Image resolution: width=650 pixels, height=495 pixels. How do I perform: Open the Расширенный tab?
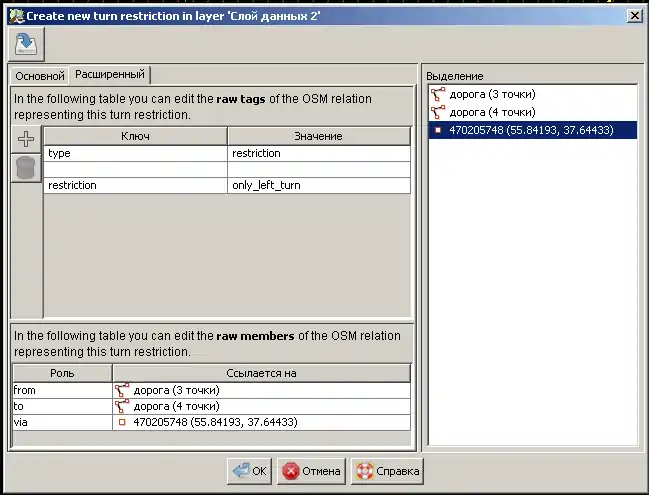pos(109,75)
